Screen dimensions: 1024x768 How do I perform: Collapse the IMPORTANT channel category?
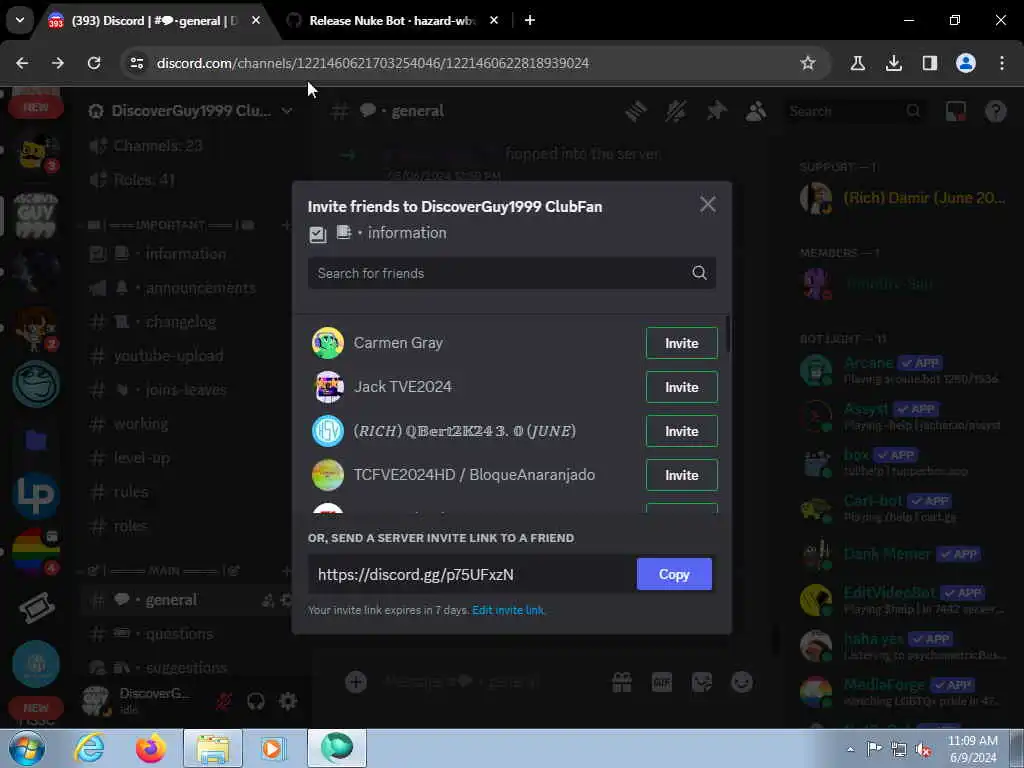171,225
